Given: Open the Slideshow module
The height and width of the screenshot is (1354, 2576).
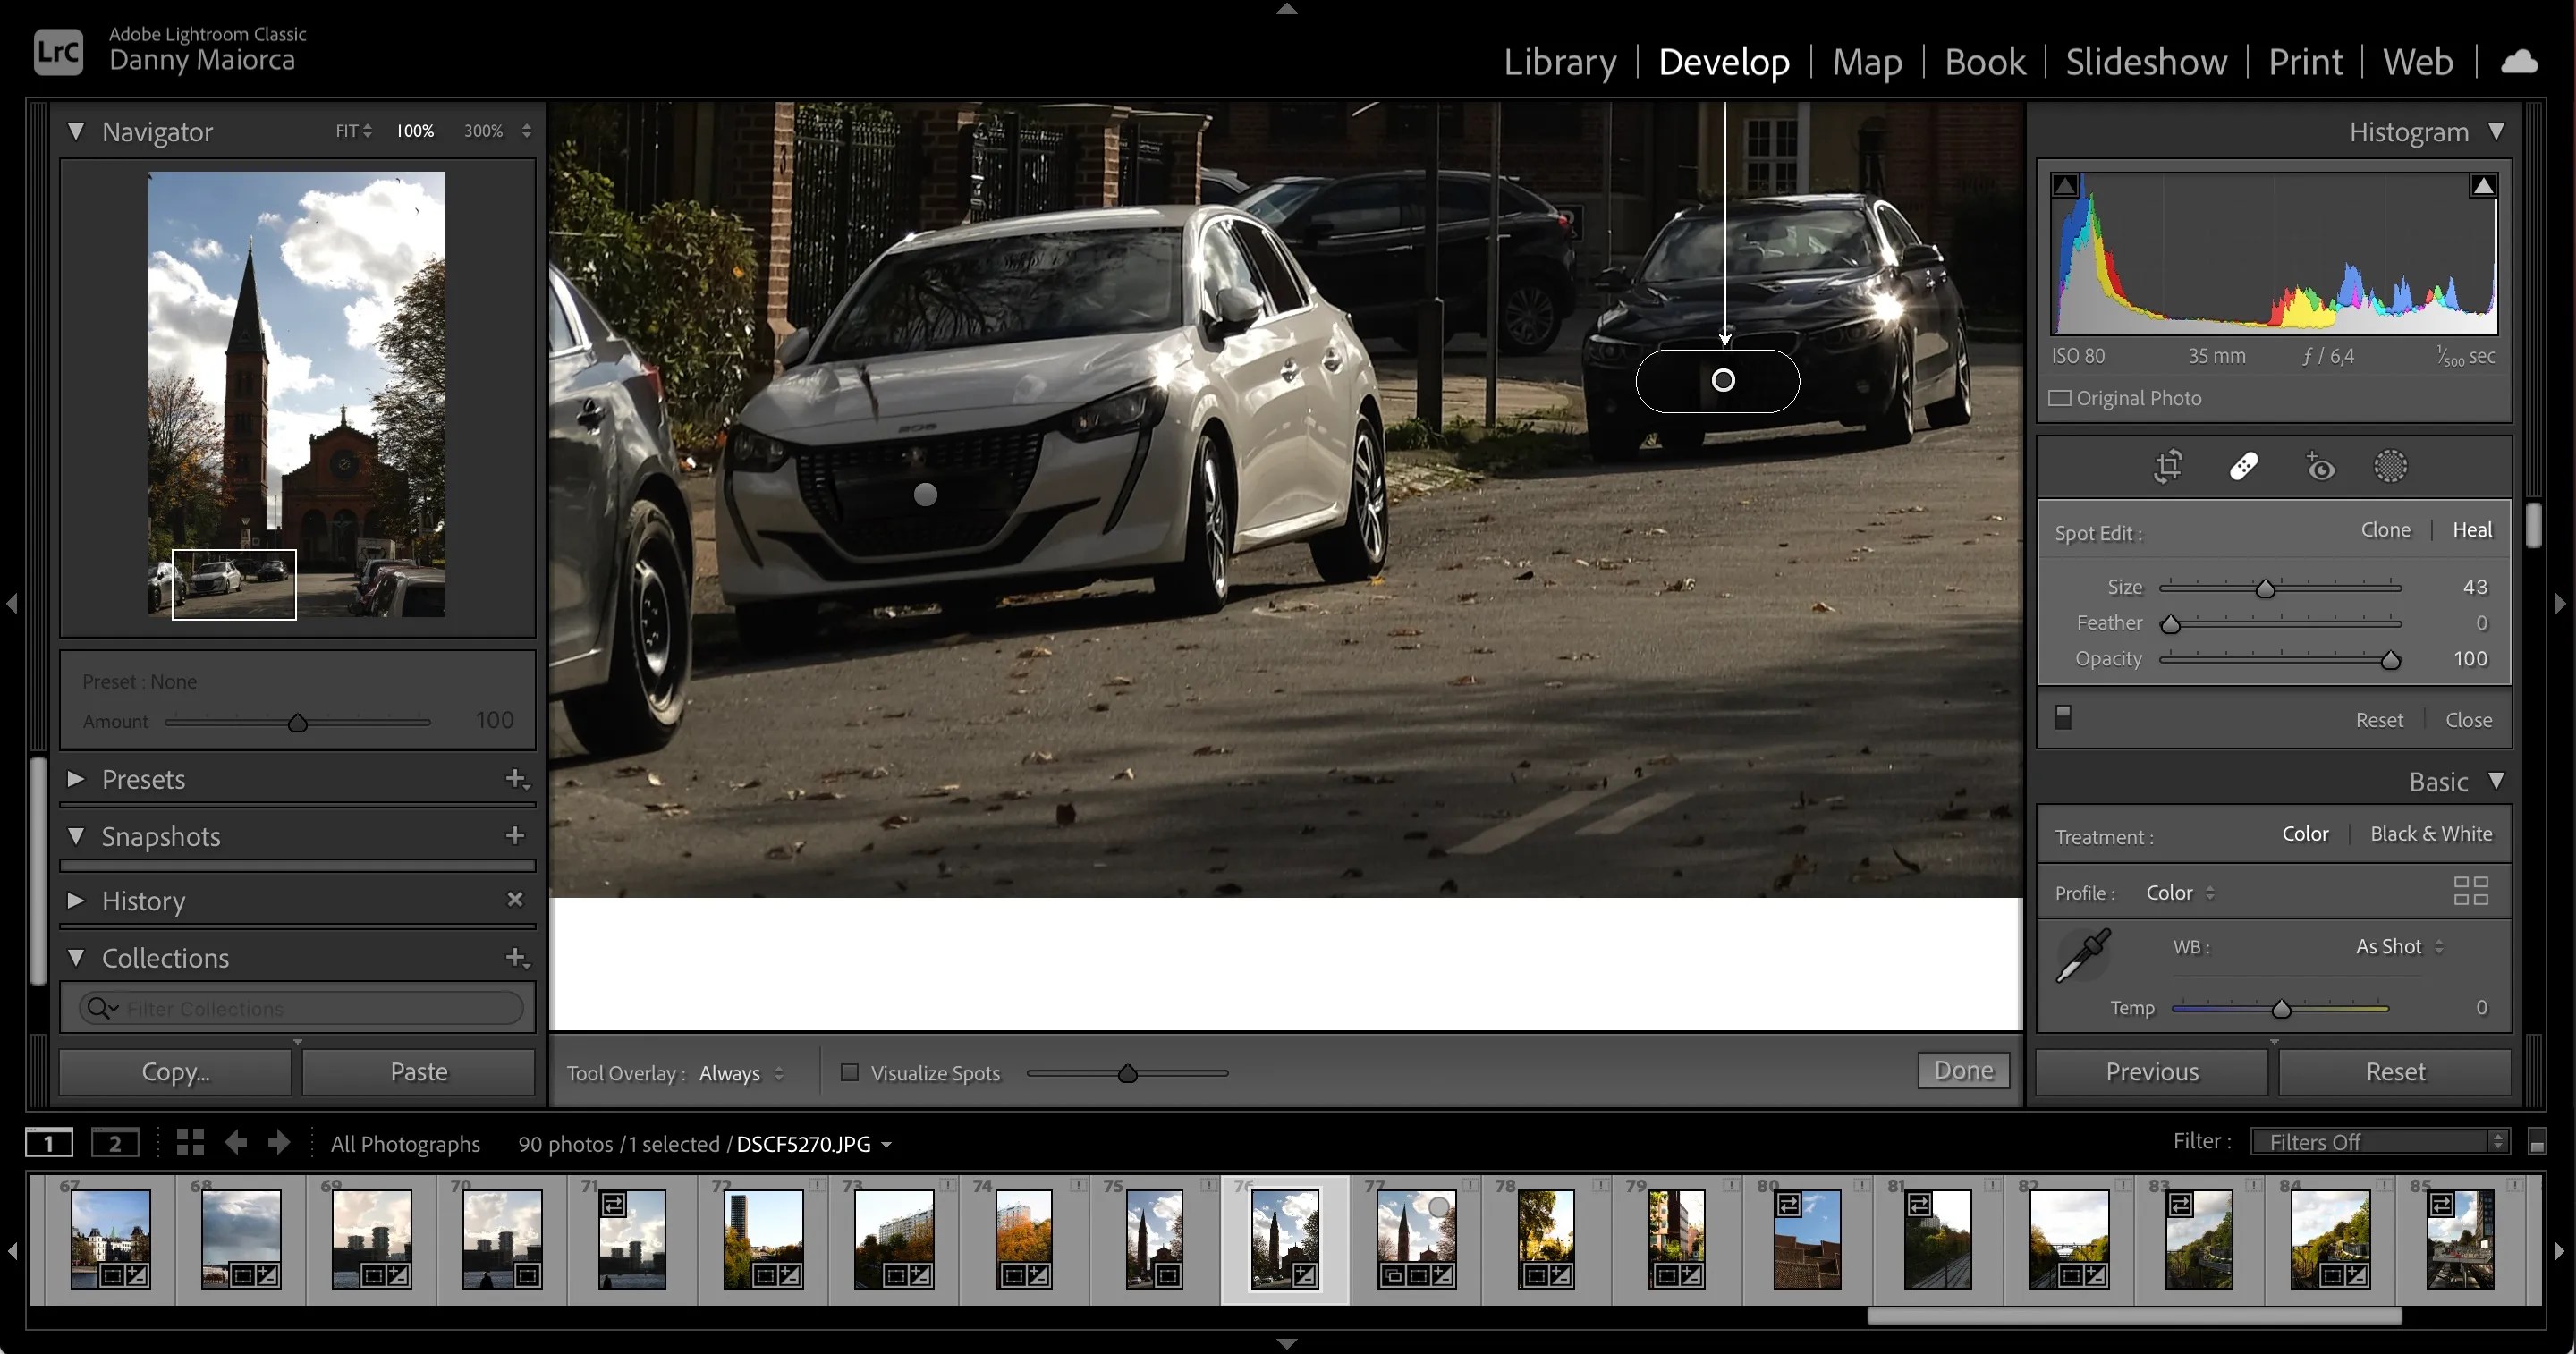Looking at the screenshot, I should [2145, 61].
